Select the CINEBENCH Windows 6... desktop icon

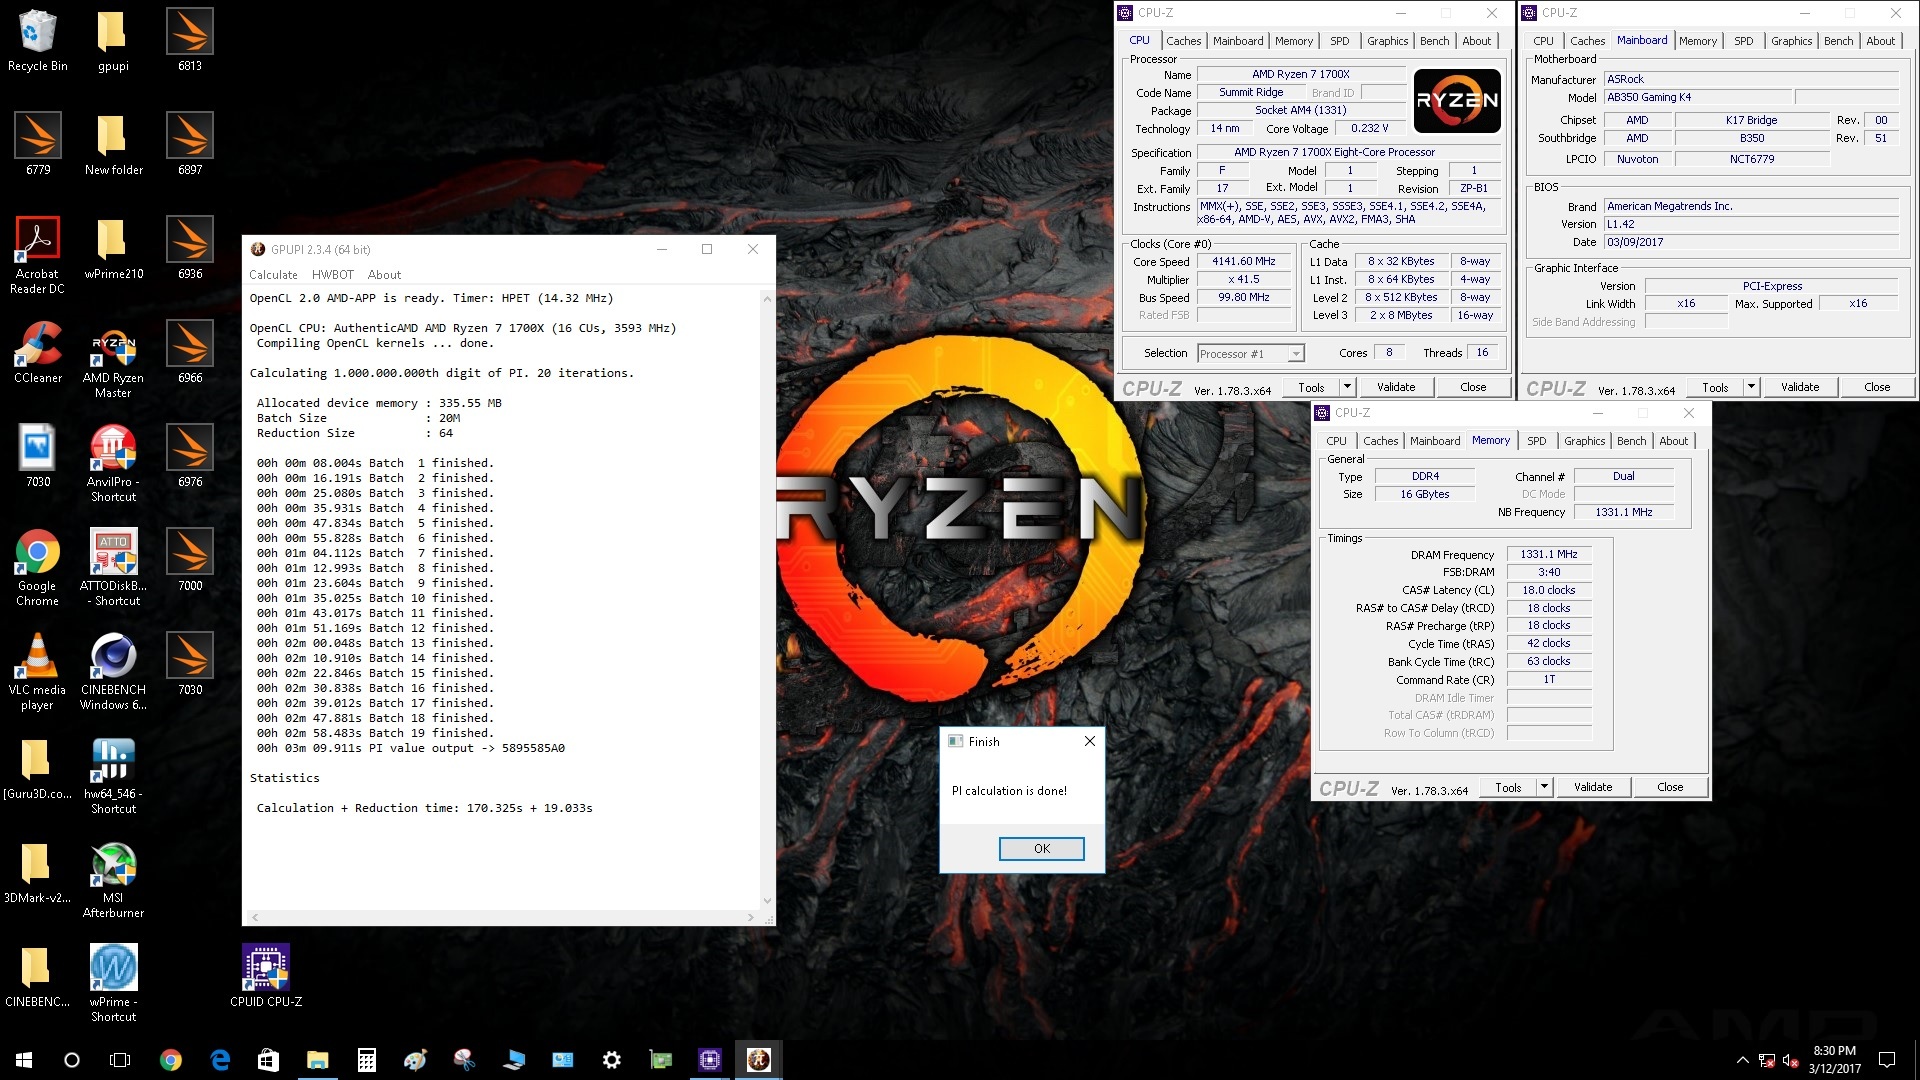(x=113, y=671)
